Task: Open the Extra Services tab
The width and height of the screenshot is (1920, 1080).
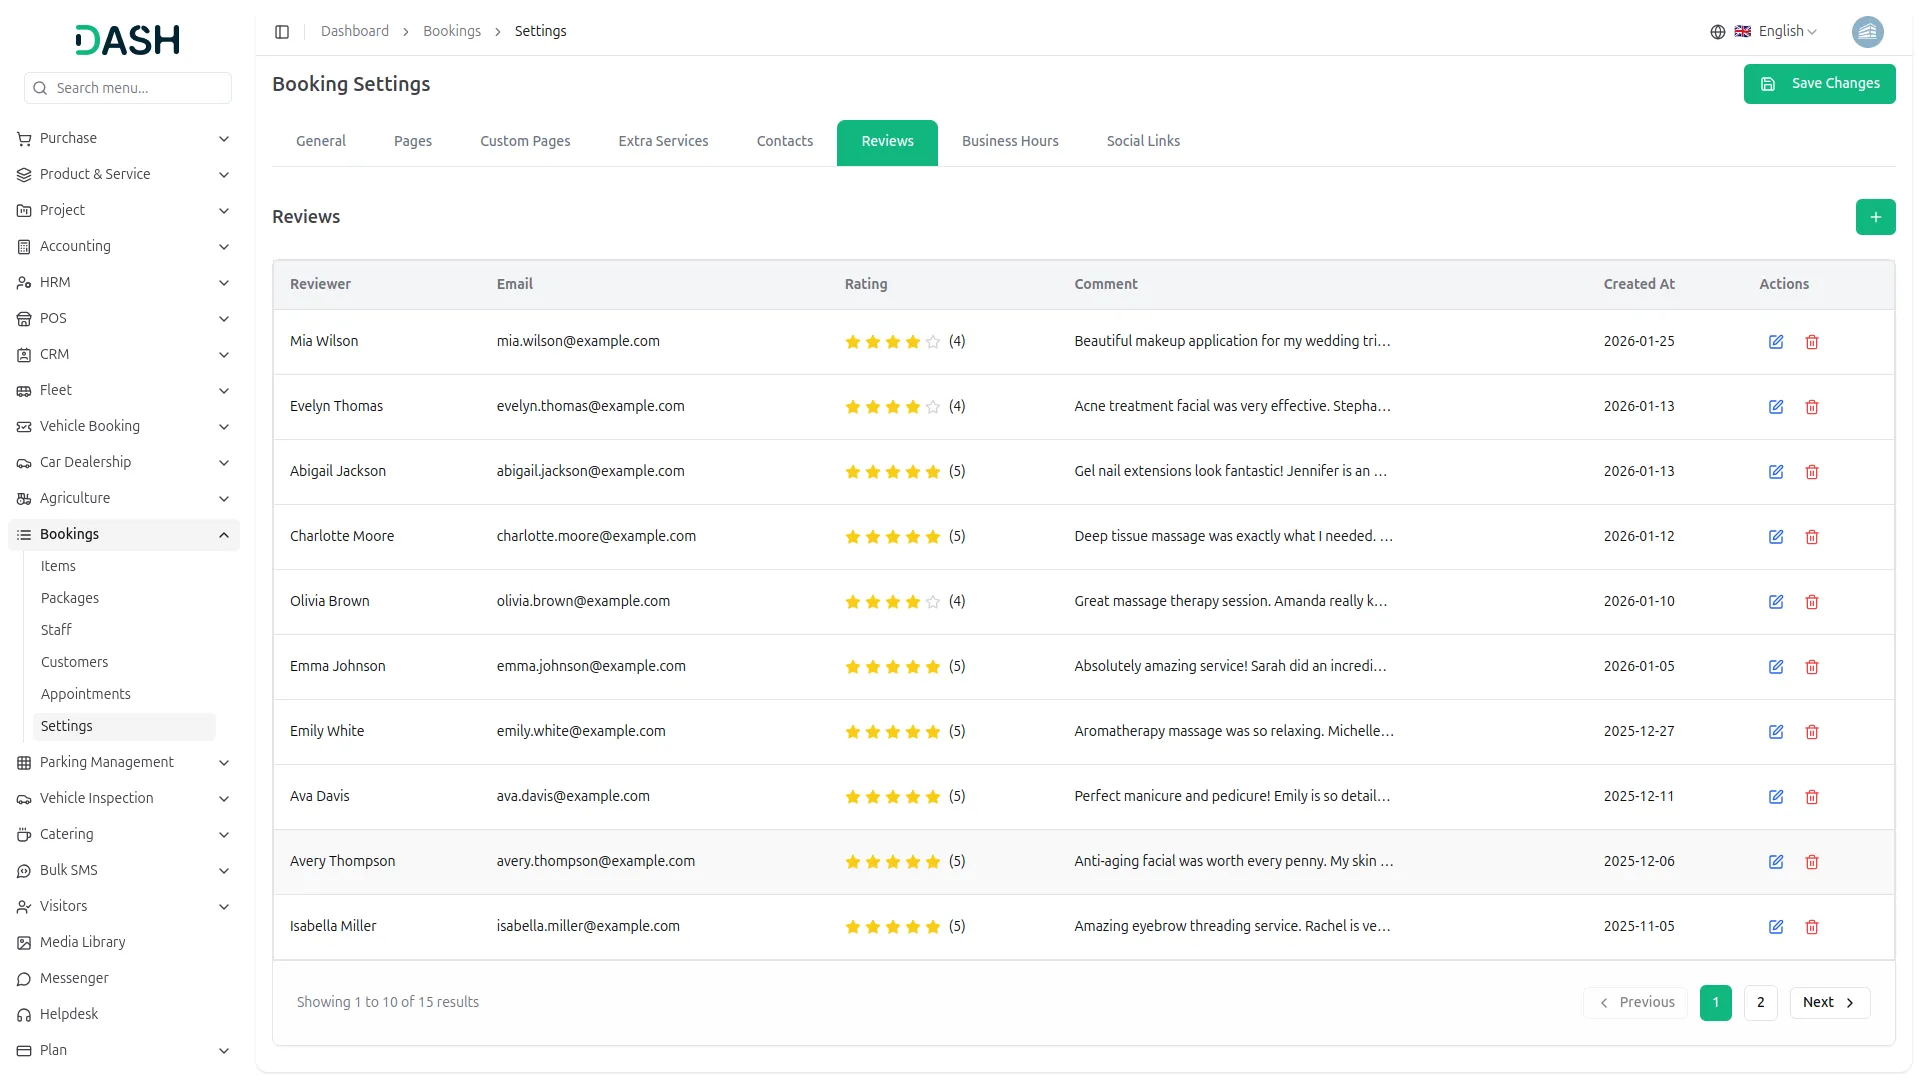Action: (663, 141)
